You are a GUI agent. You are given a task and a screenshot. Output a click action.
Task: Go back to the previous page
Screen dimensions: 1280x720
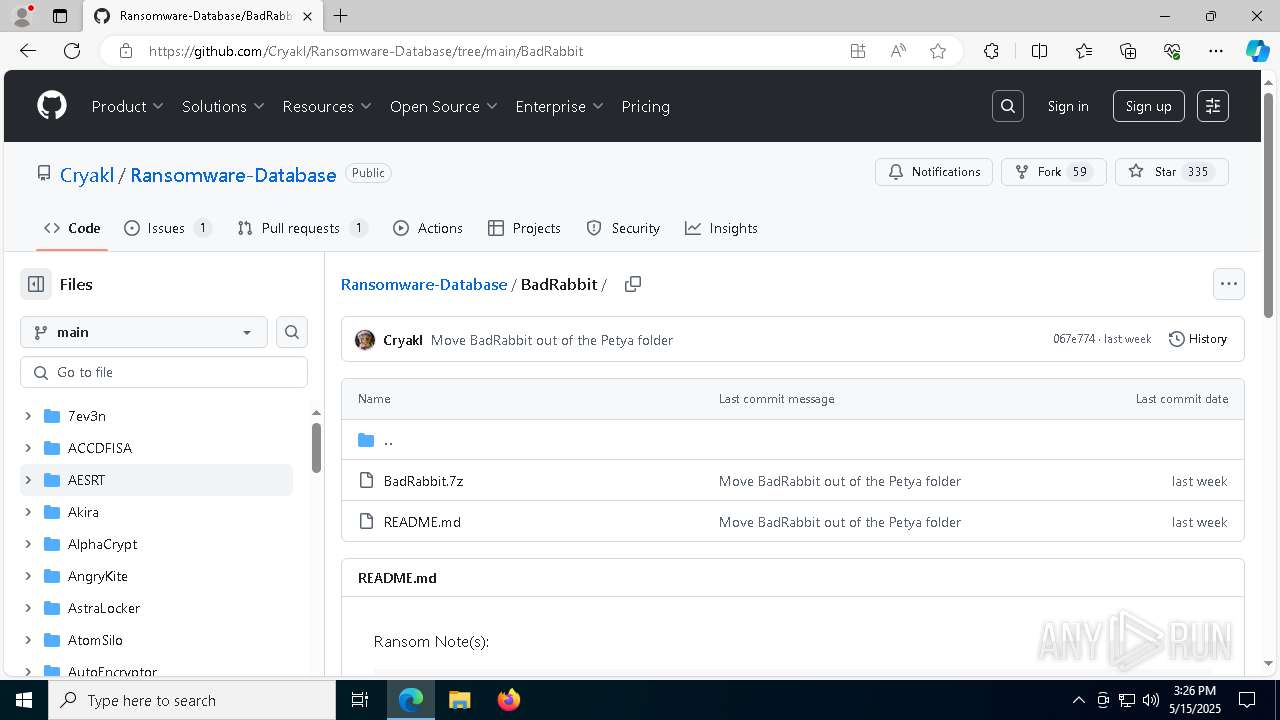[28, 51]
